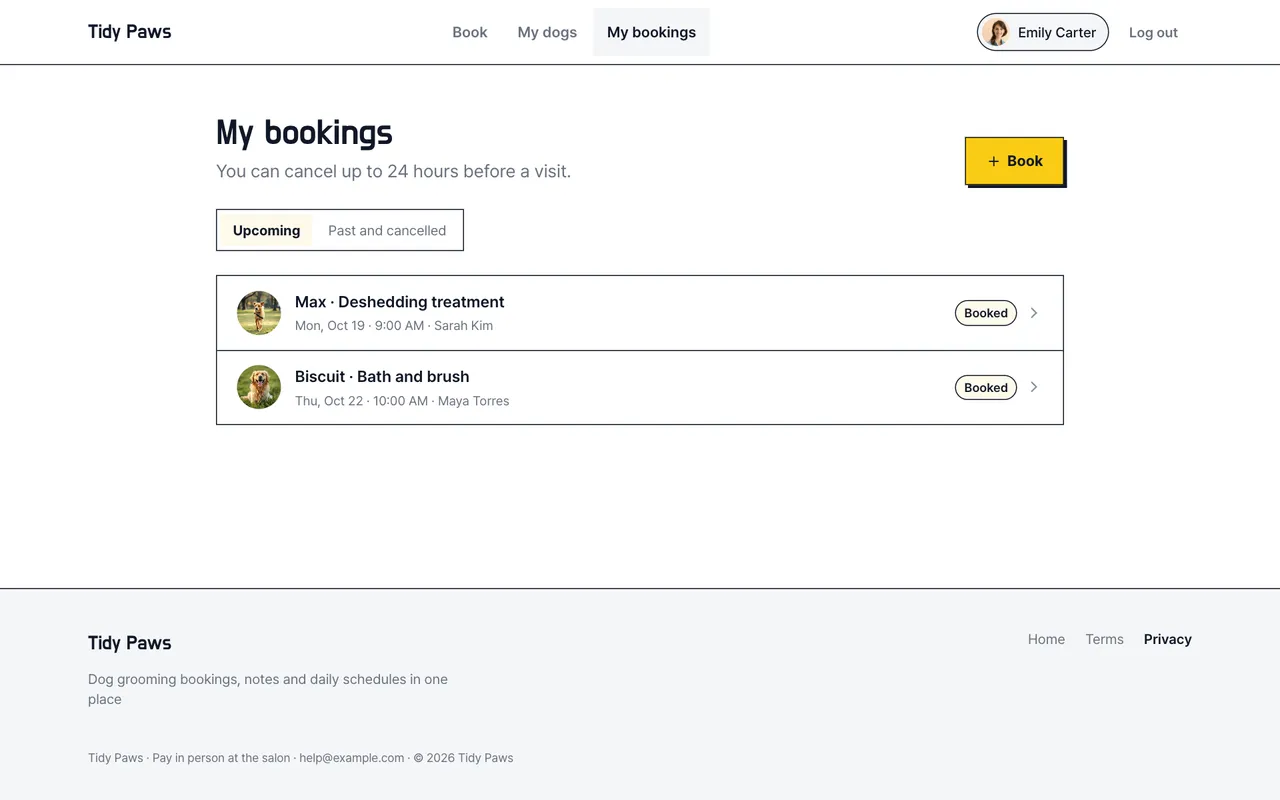The width and height of the screenshot is (1280, 800).
Task: Open the Terms footer link
Action: click(x=1104, y=639)
